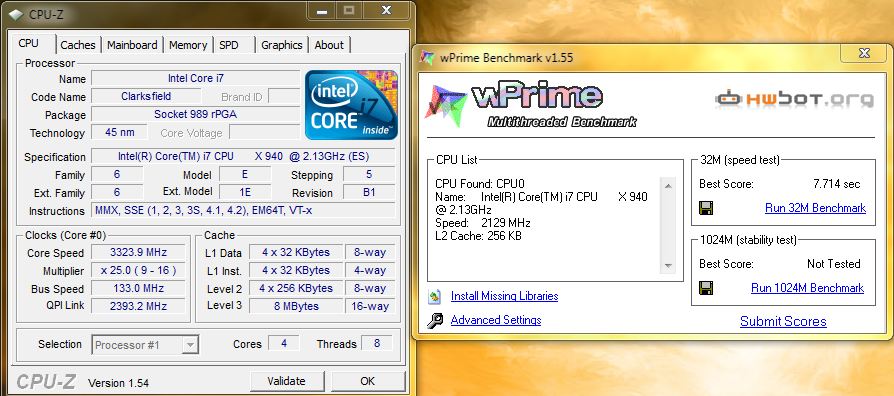This screenshot has width=894, height=396.
Task: Click the CPU-Z title bar icon
Action: click(15, 15)
